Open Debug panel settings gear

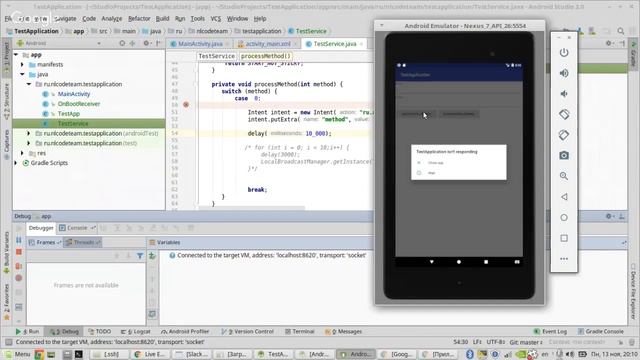609,216
